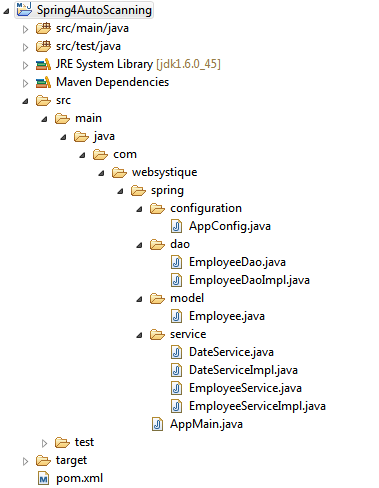Viewport: 379px width, 488px height.
Task: Collapse the dao folder
Action: (139, 246)
